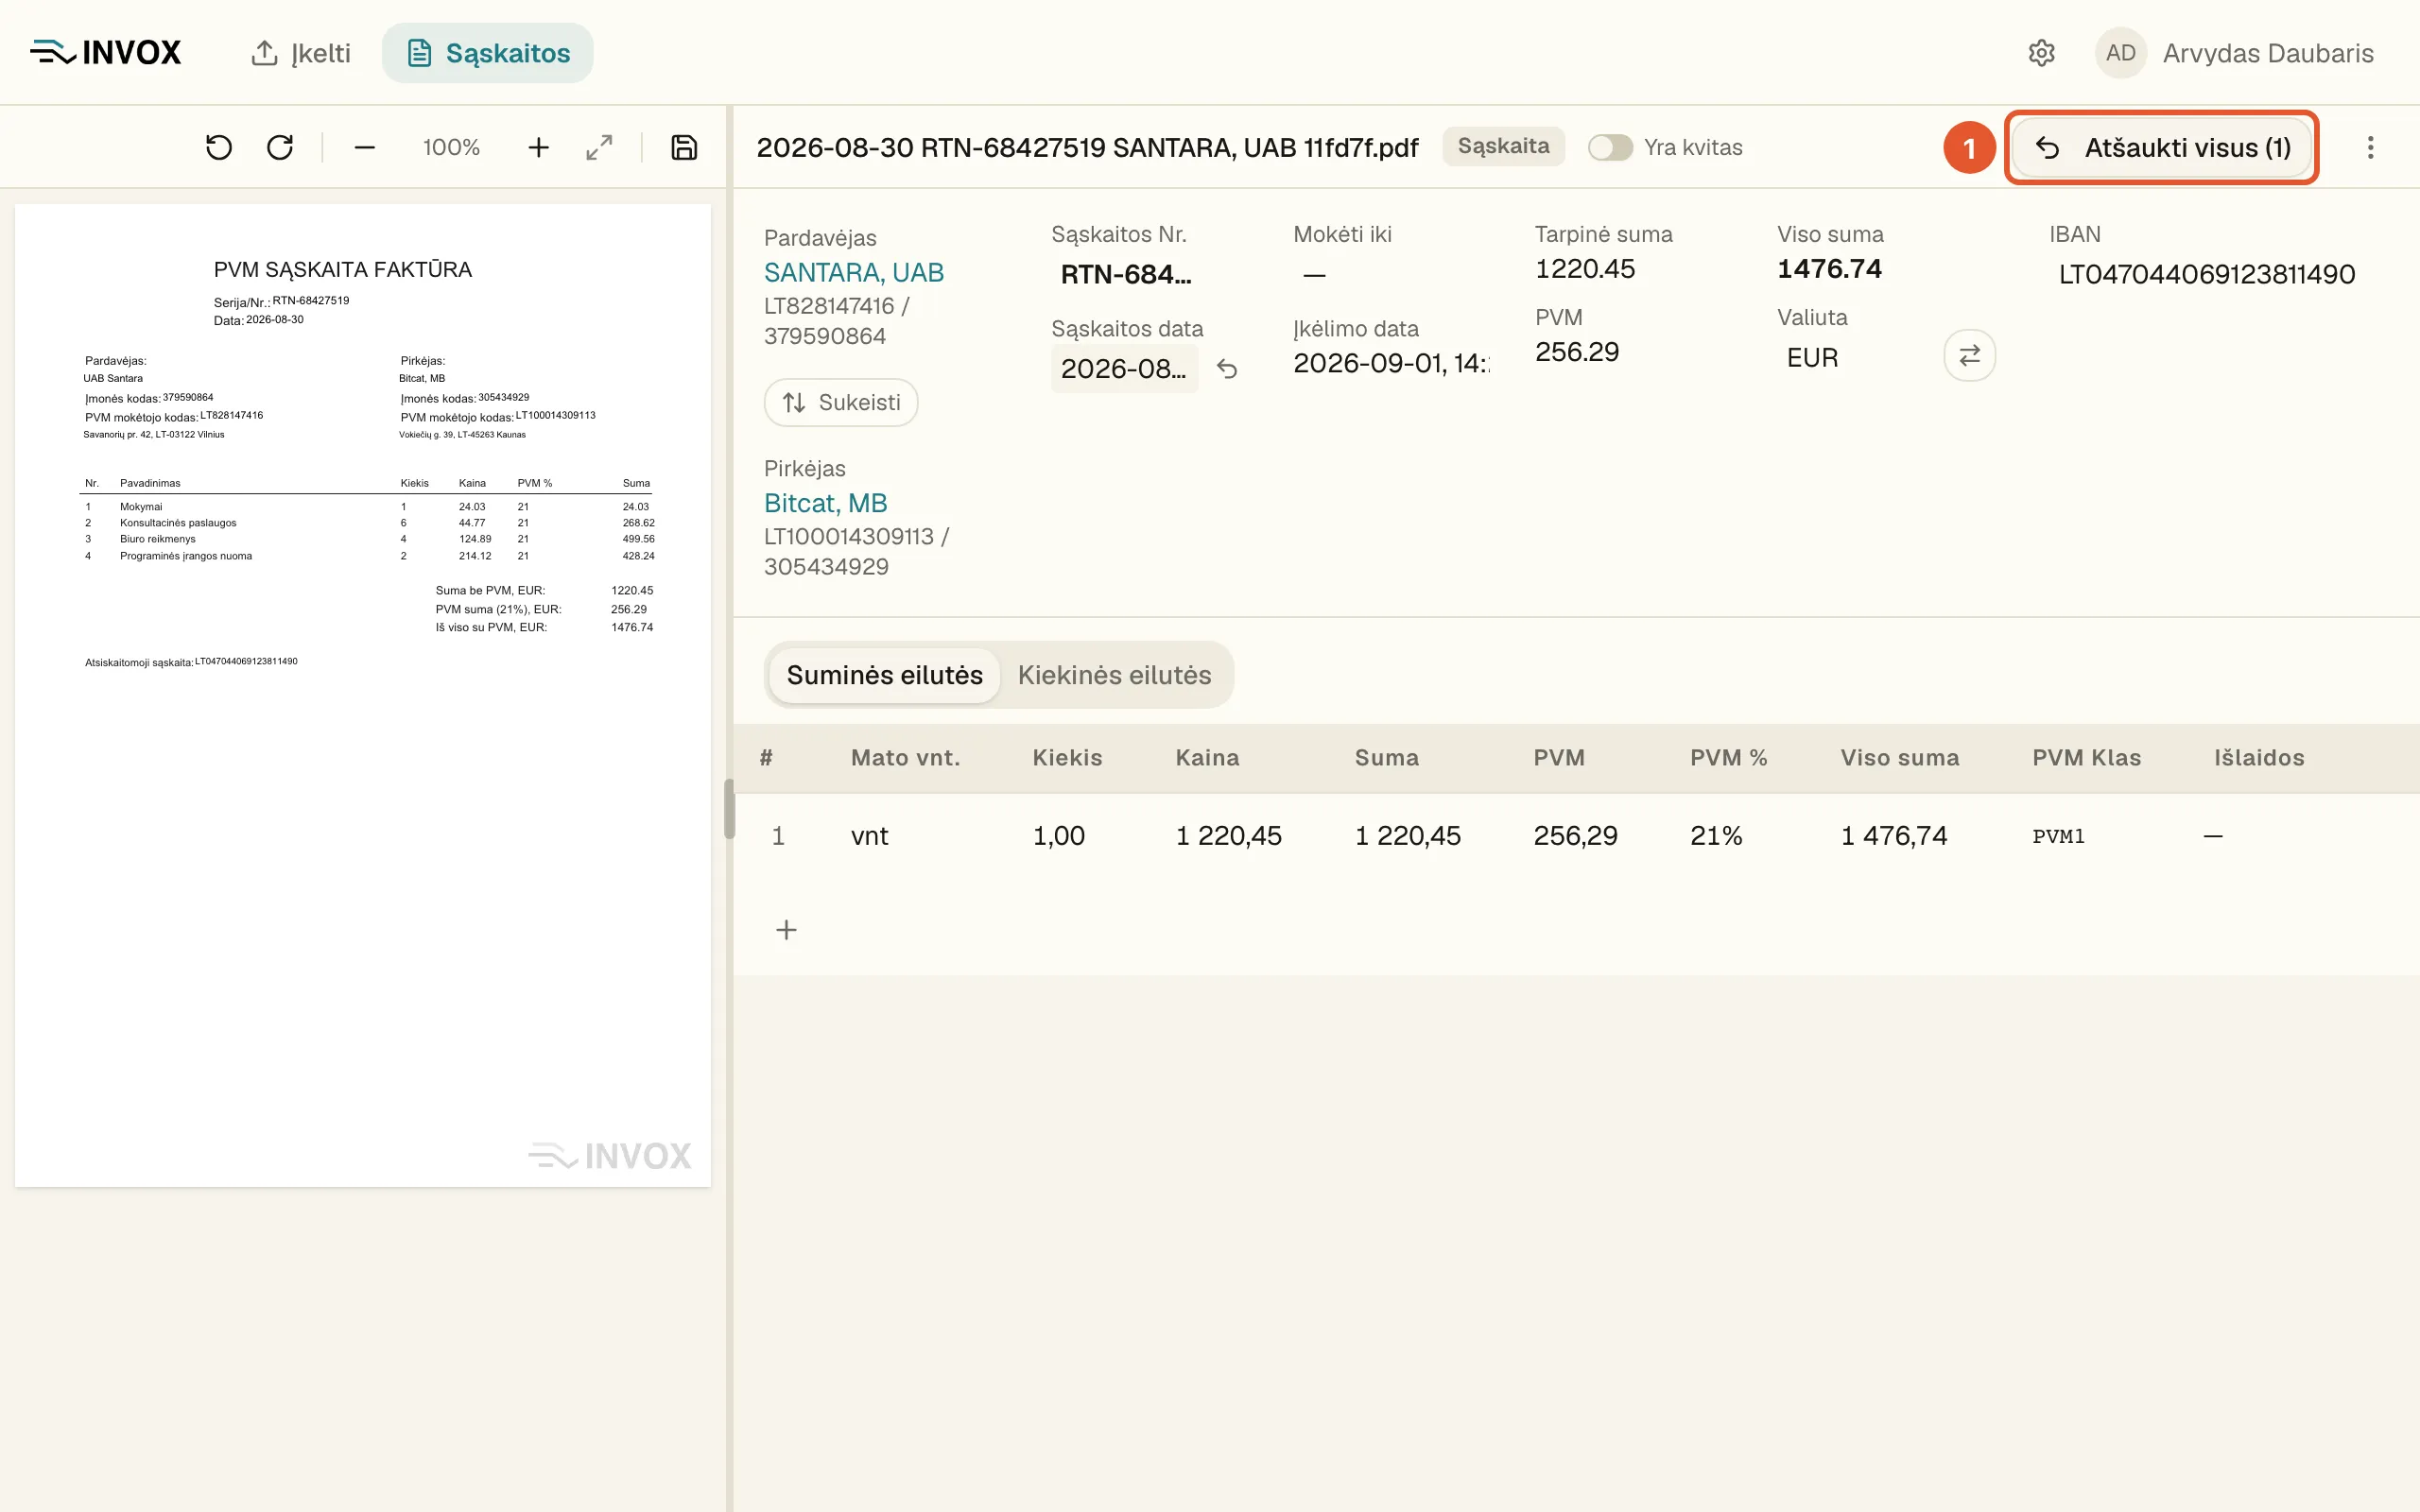Select the Kiekinės eilutės tab
2420x1512 pixels.
1114,675
